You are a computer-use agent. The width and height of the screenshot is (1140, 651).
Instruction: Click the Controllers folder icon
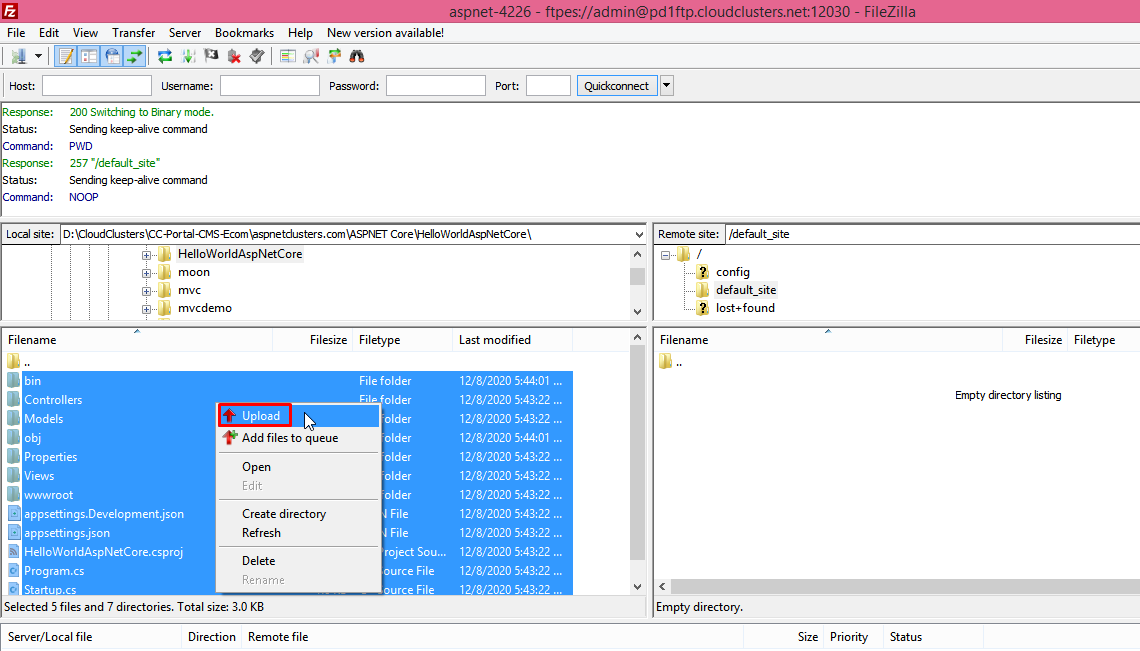point(14,399)
